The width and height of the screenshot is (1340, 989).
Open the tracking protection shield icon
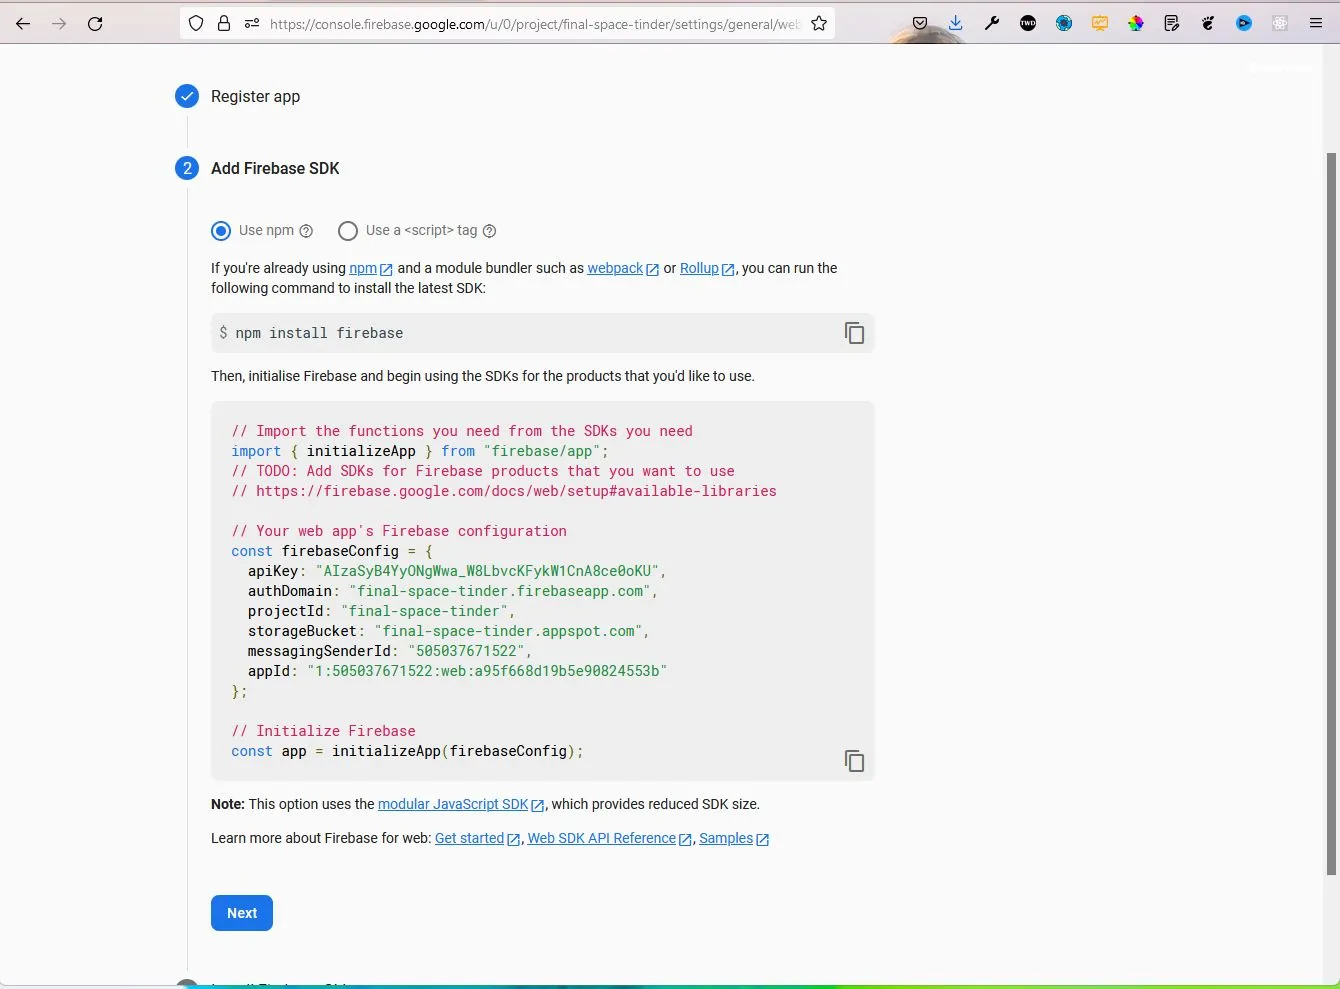(196, 23)
